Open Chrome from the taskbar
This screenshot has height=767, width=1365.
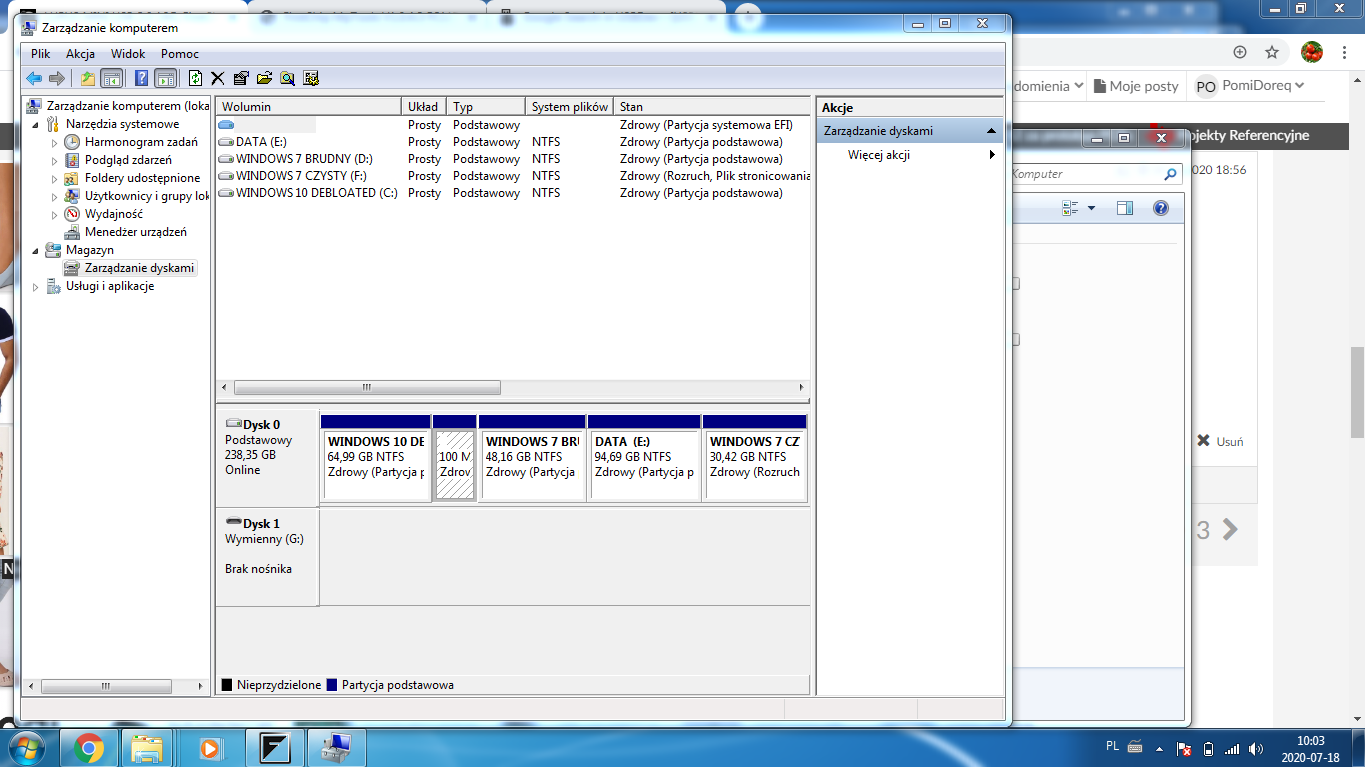pyautogui.click(x=89, y=747)
